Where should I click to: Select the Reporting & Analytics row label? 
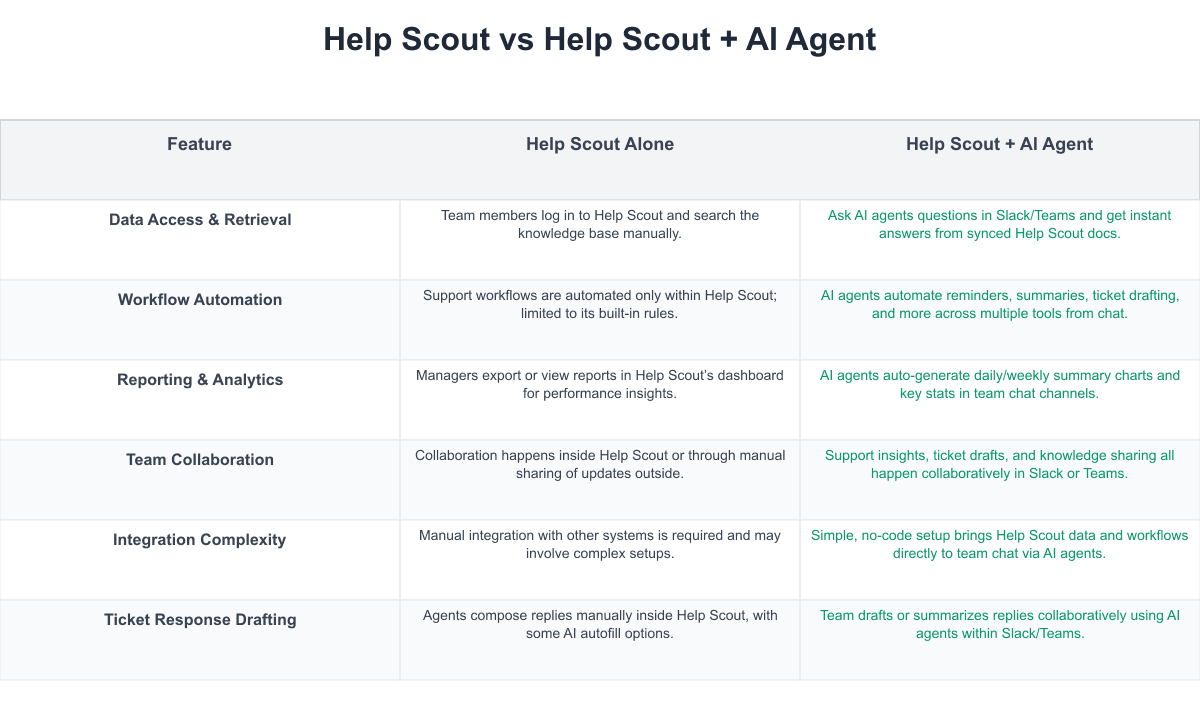200,380
